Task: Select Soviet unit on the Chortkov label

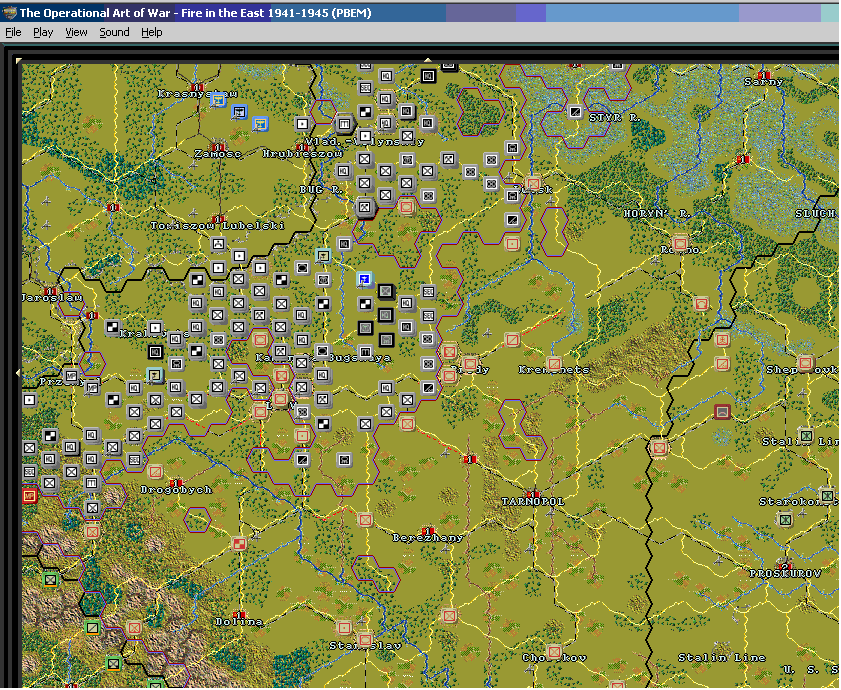Action: pyautogui.click(x=555, y=652)
